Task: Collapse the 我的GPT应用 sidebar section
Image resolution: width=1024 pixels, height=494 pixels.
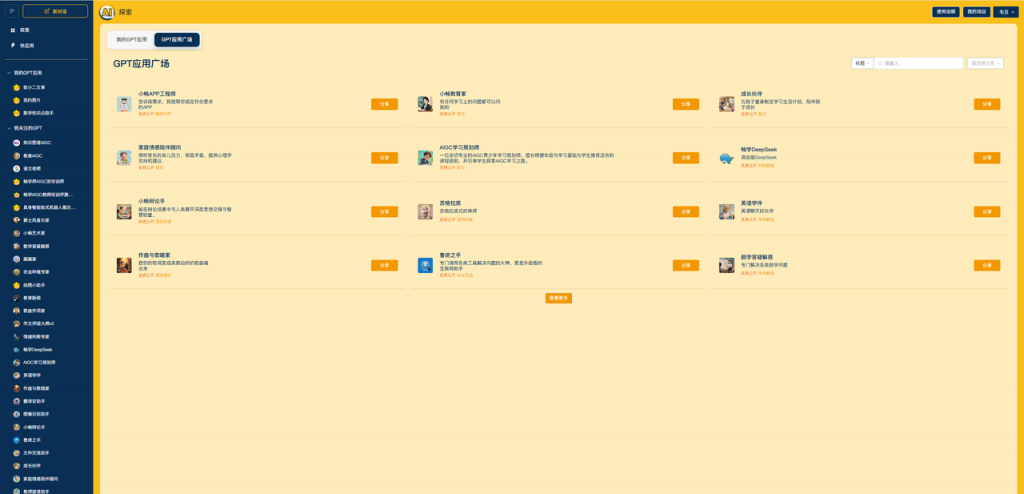Action: point(8,73)
